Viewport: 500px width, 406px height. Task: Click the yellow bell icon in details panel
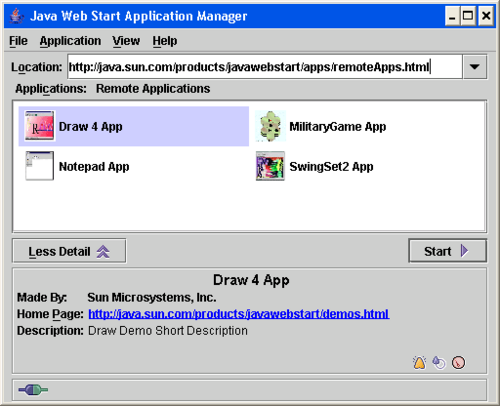pos(419,363)
